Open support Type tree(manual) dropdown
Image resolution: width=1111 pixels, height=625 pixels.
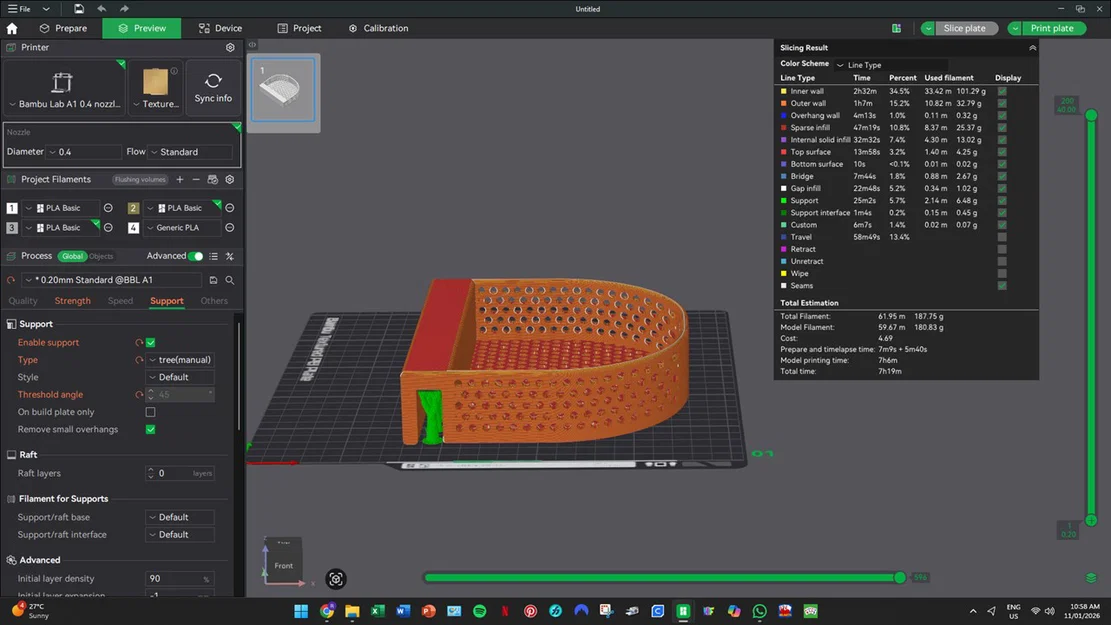tap(180, 360)
